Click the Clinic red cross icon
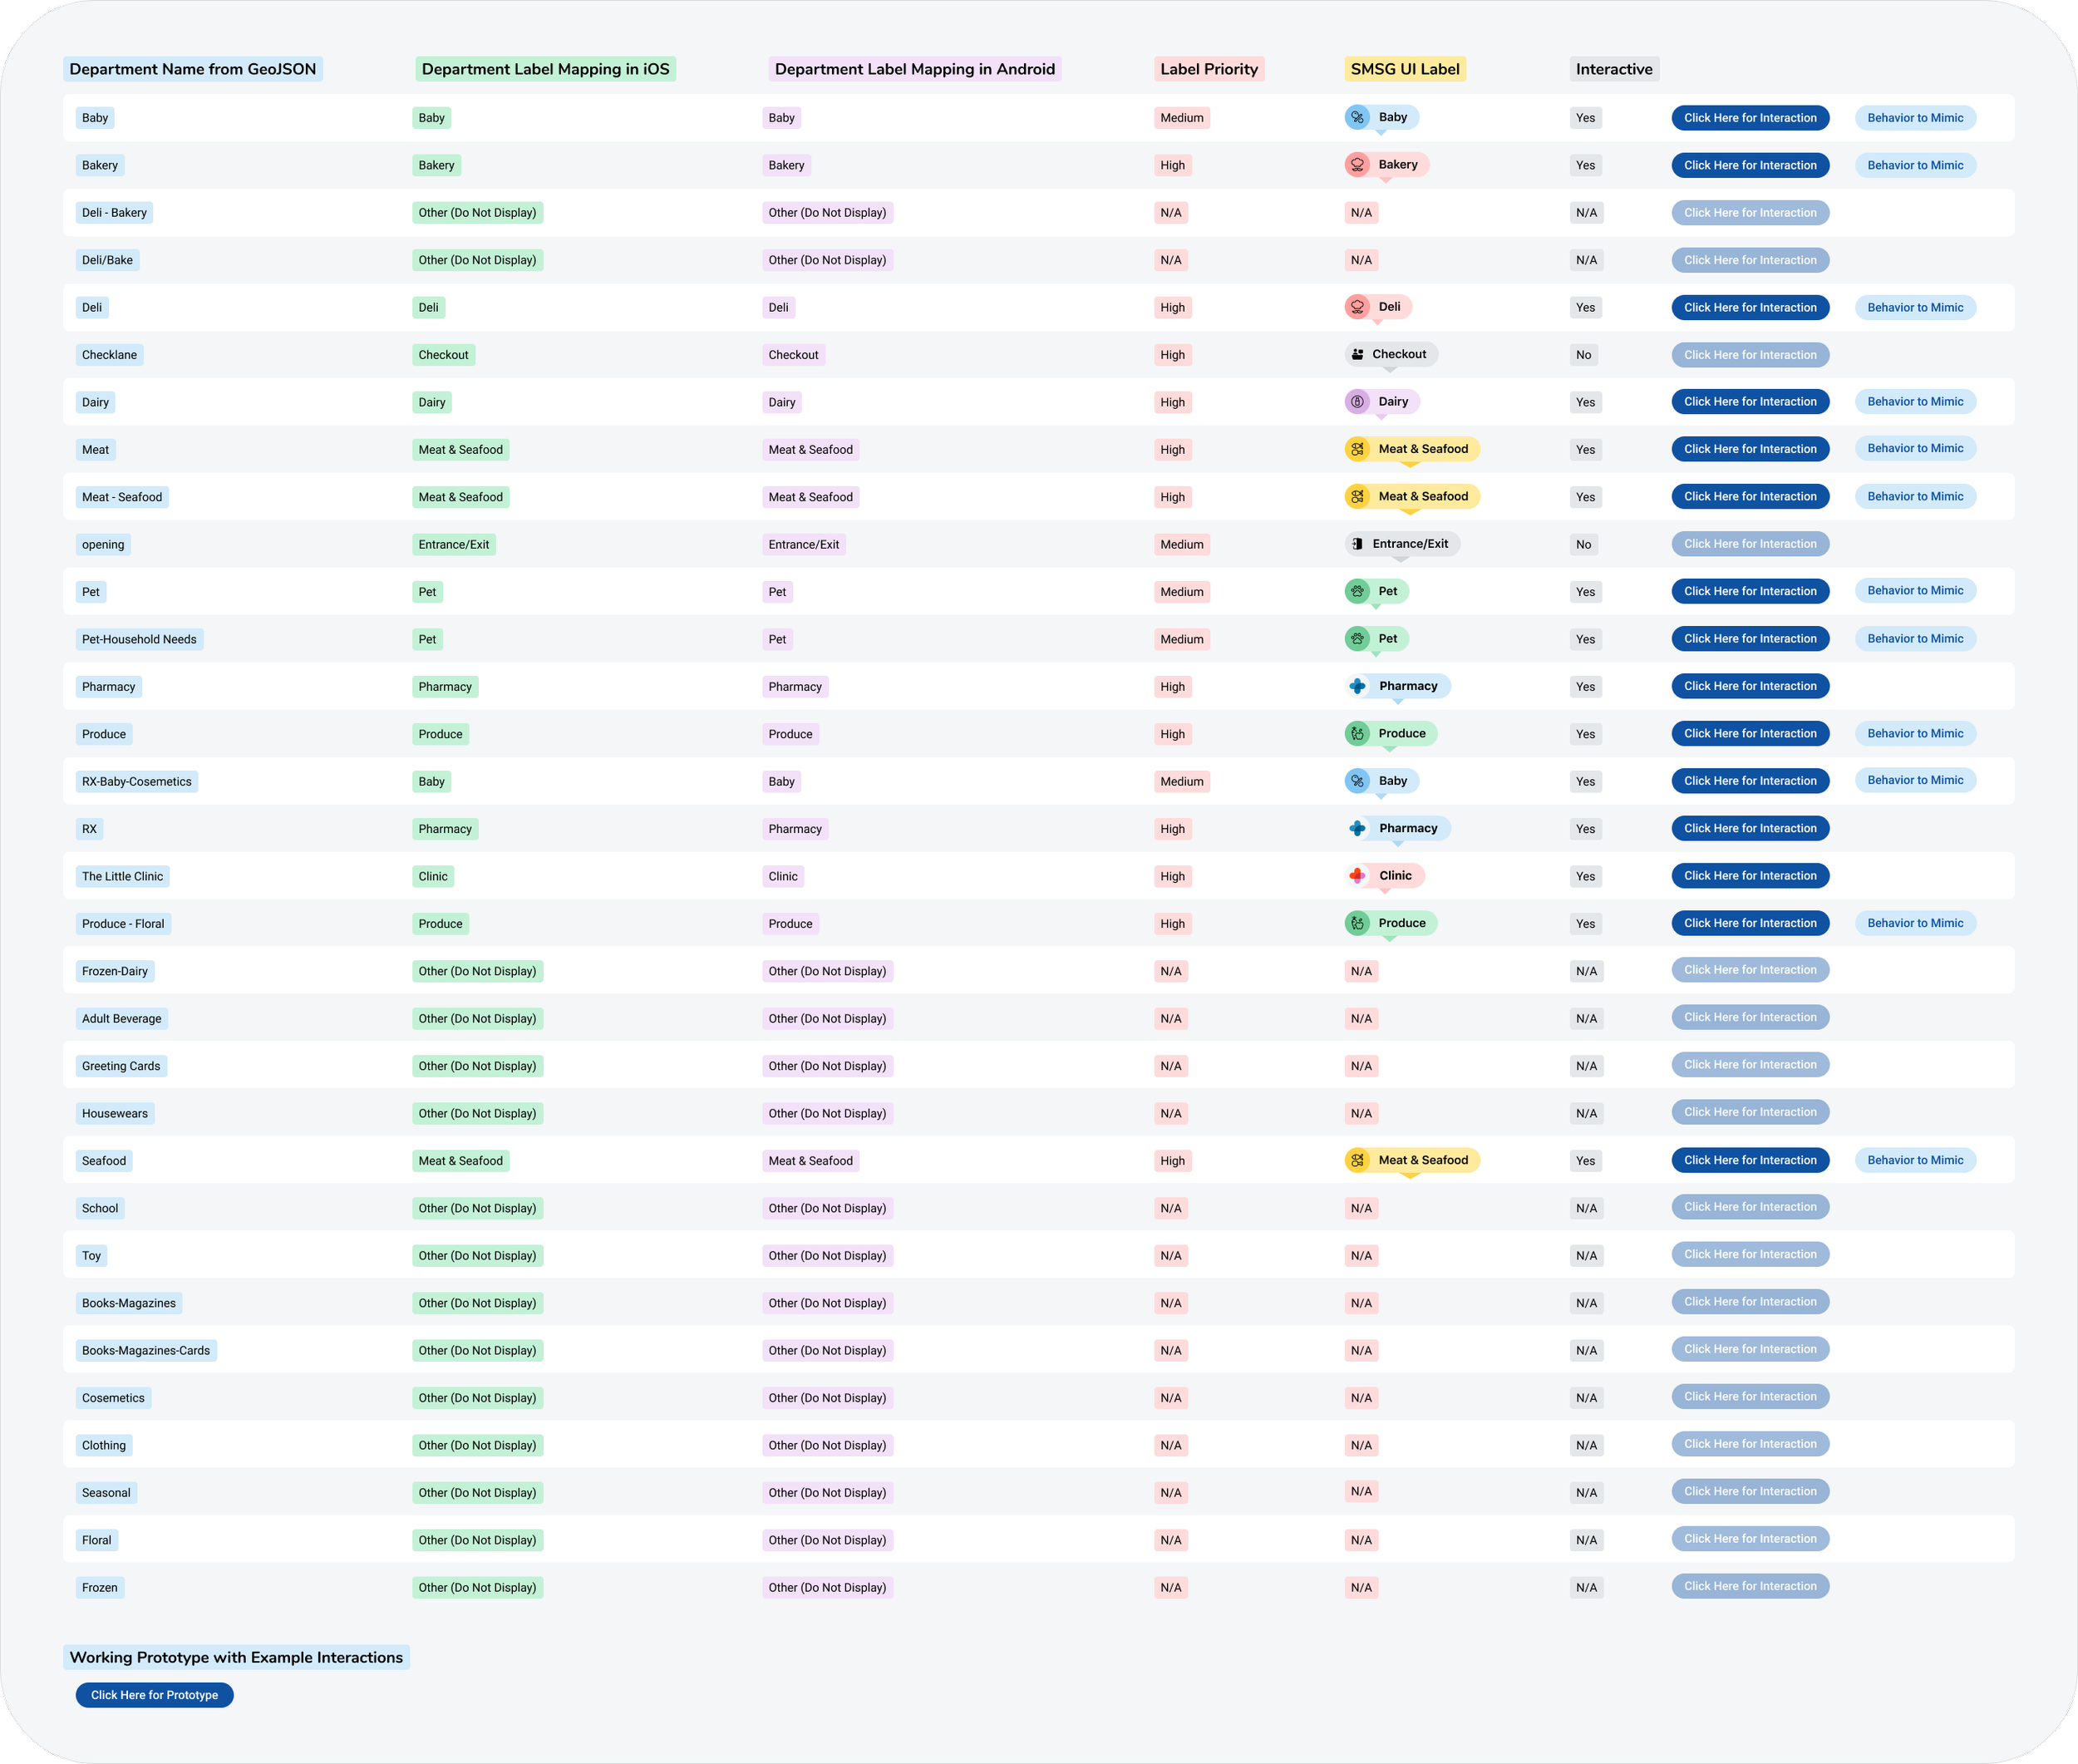Screen dimensions: 2078x1764 [1357, 876]
